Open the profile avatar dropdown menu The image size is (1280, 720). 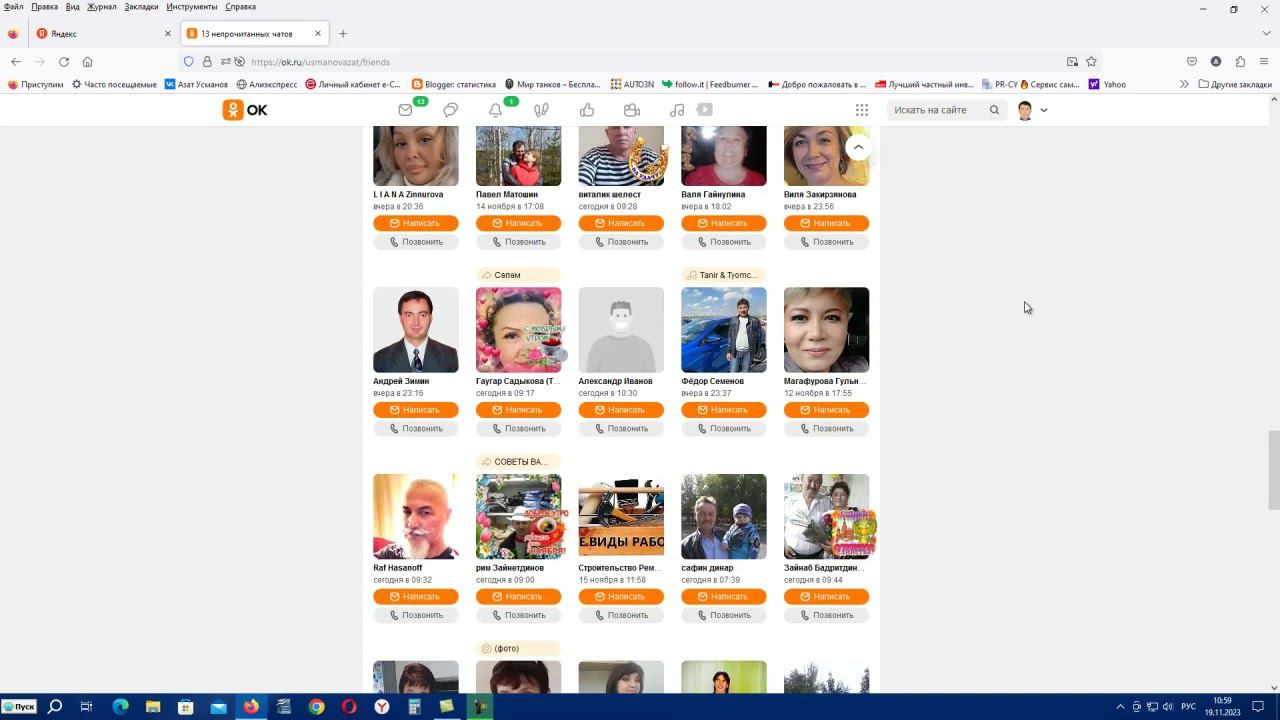(1031, 110)
